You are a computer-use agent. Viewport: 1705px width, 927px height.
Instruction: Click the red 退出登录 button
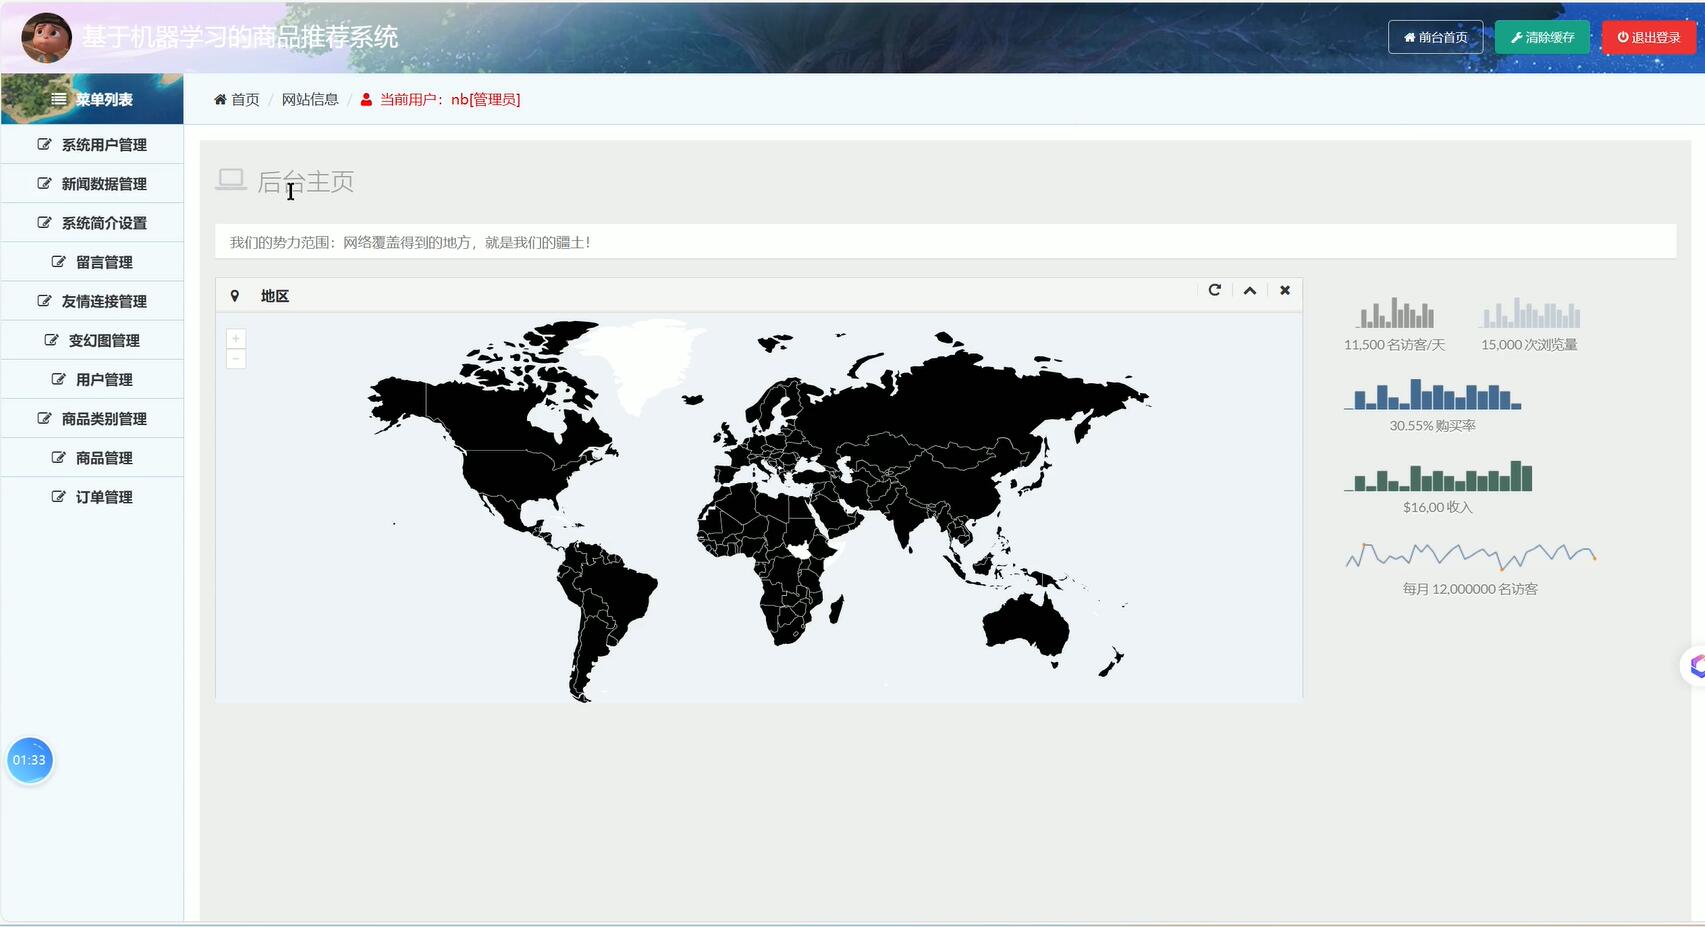click(x=1648, y=37)
